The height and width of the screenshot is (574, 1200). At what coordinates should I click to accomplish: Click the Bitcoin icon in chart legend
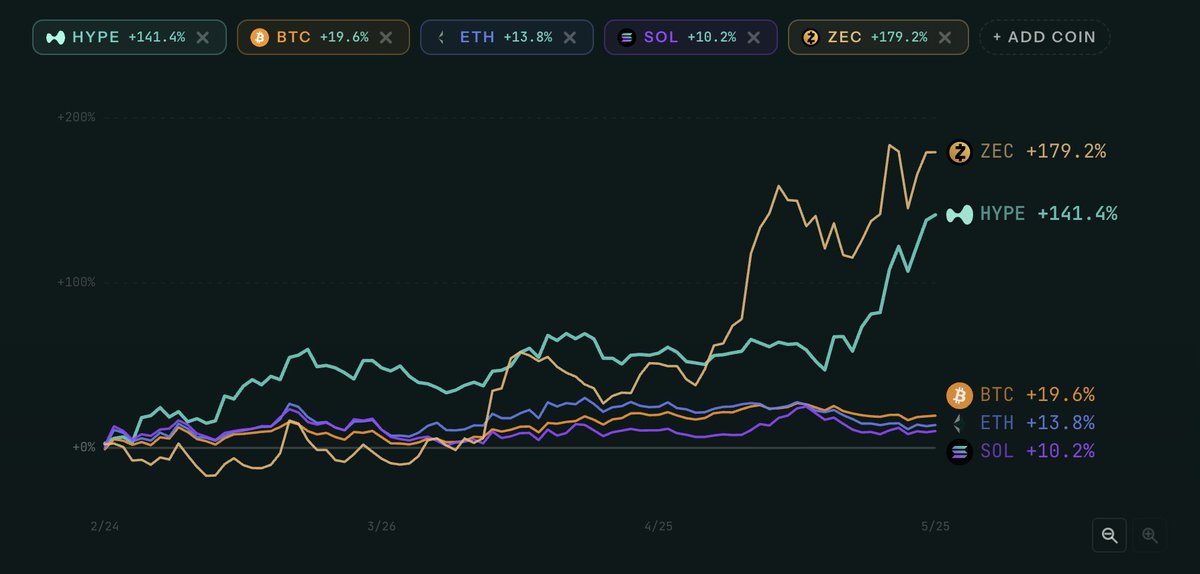click(x=960, y=394)
